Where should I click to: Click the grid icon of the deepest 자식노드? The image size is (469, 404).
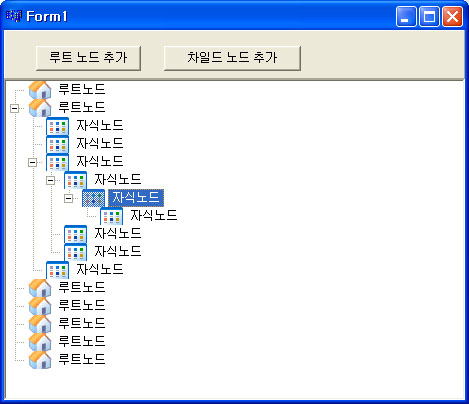[112, 216]
